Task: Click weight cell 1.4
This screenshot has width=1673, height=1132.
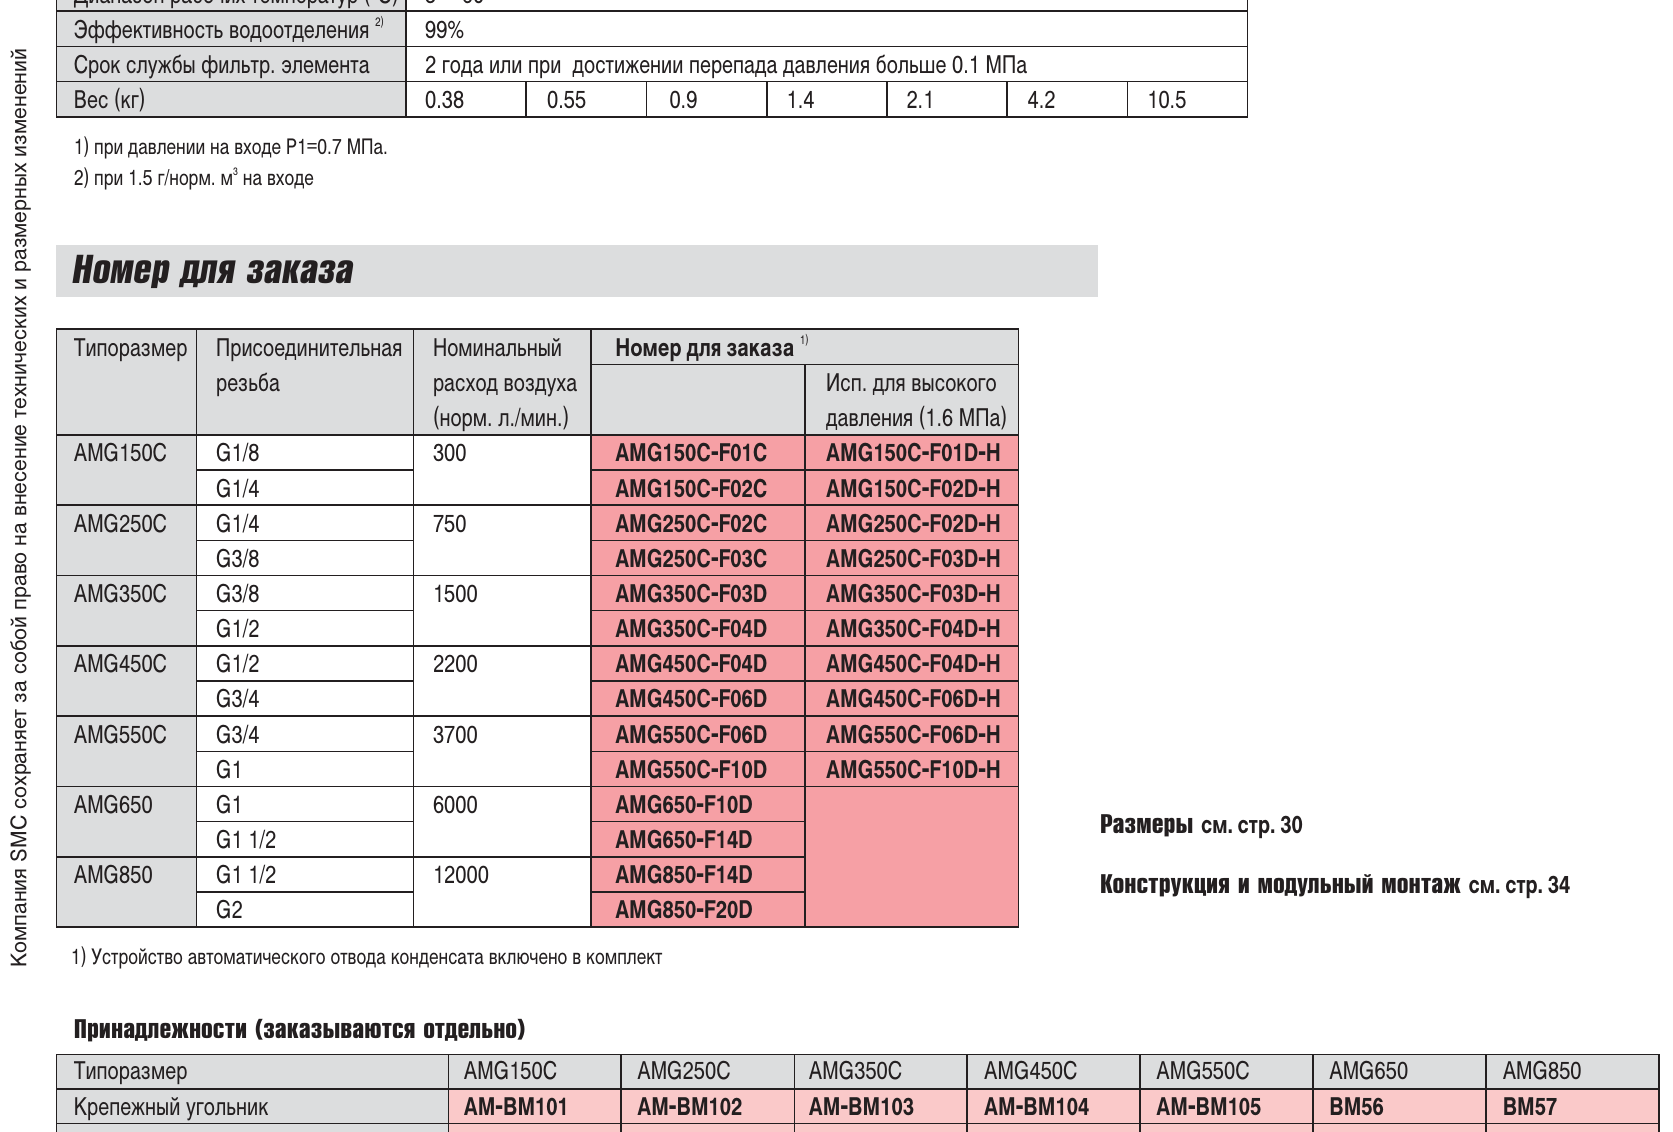Action: tap(800, 100)
